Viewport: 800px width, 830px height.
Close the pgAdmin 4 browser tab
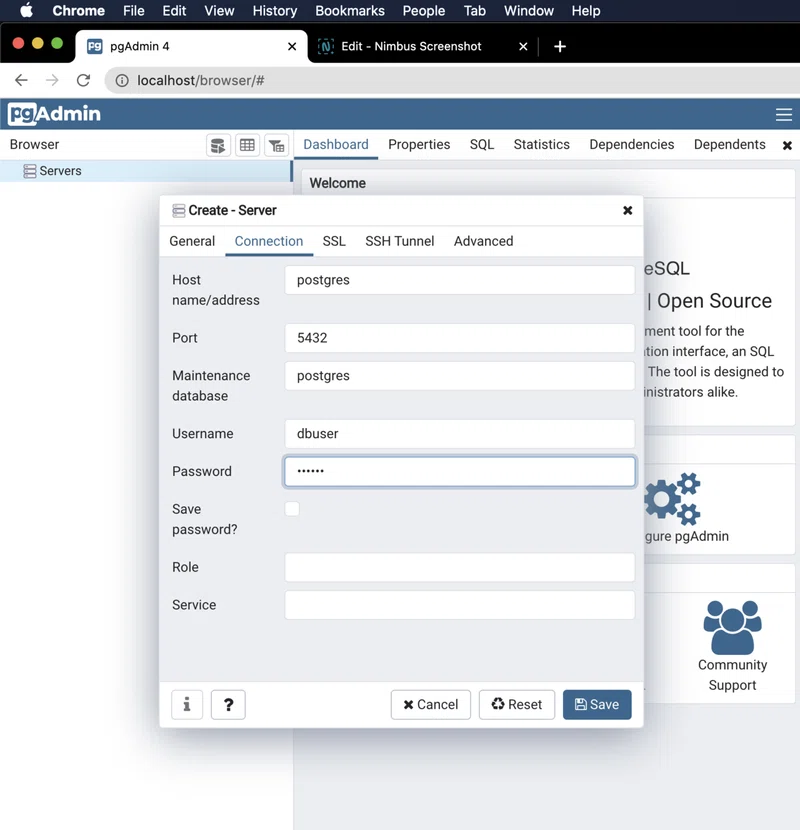pos(292,47)
